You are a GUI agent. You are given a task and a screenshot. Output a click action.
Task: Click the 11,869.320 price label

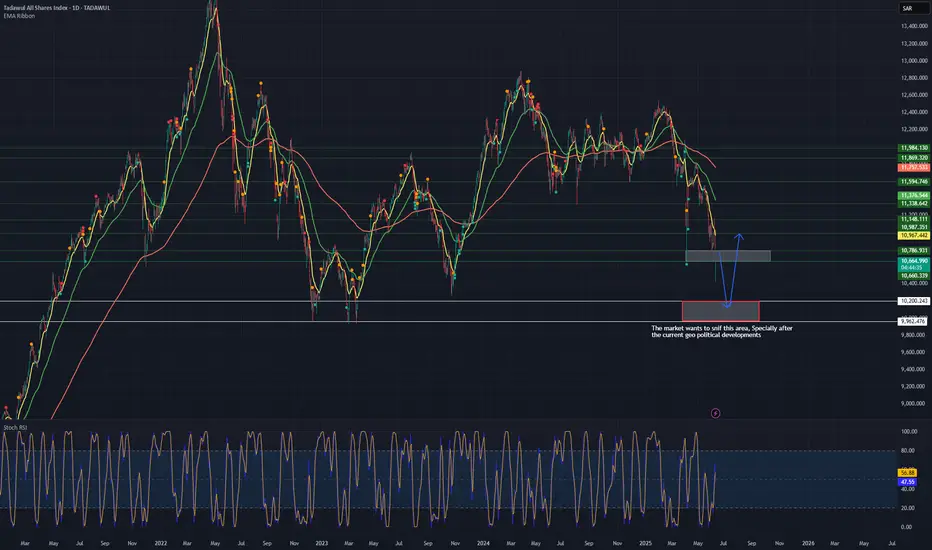click(914, 158)
